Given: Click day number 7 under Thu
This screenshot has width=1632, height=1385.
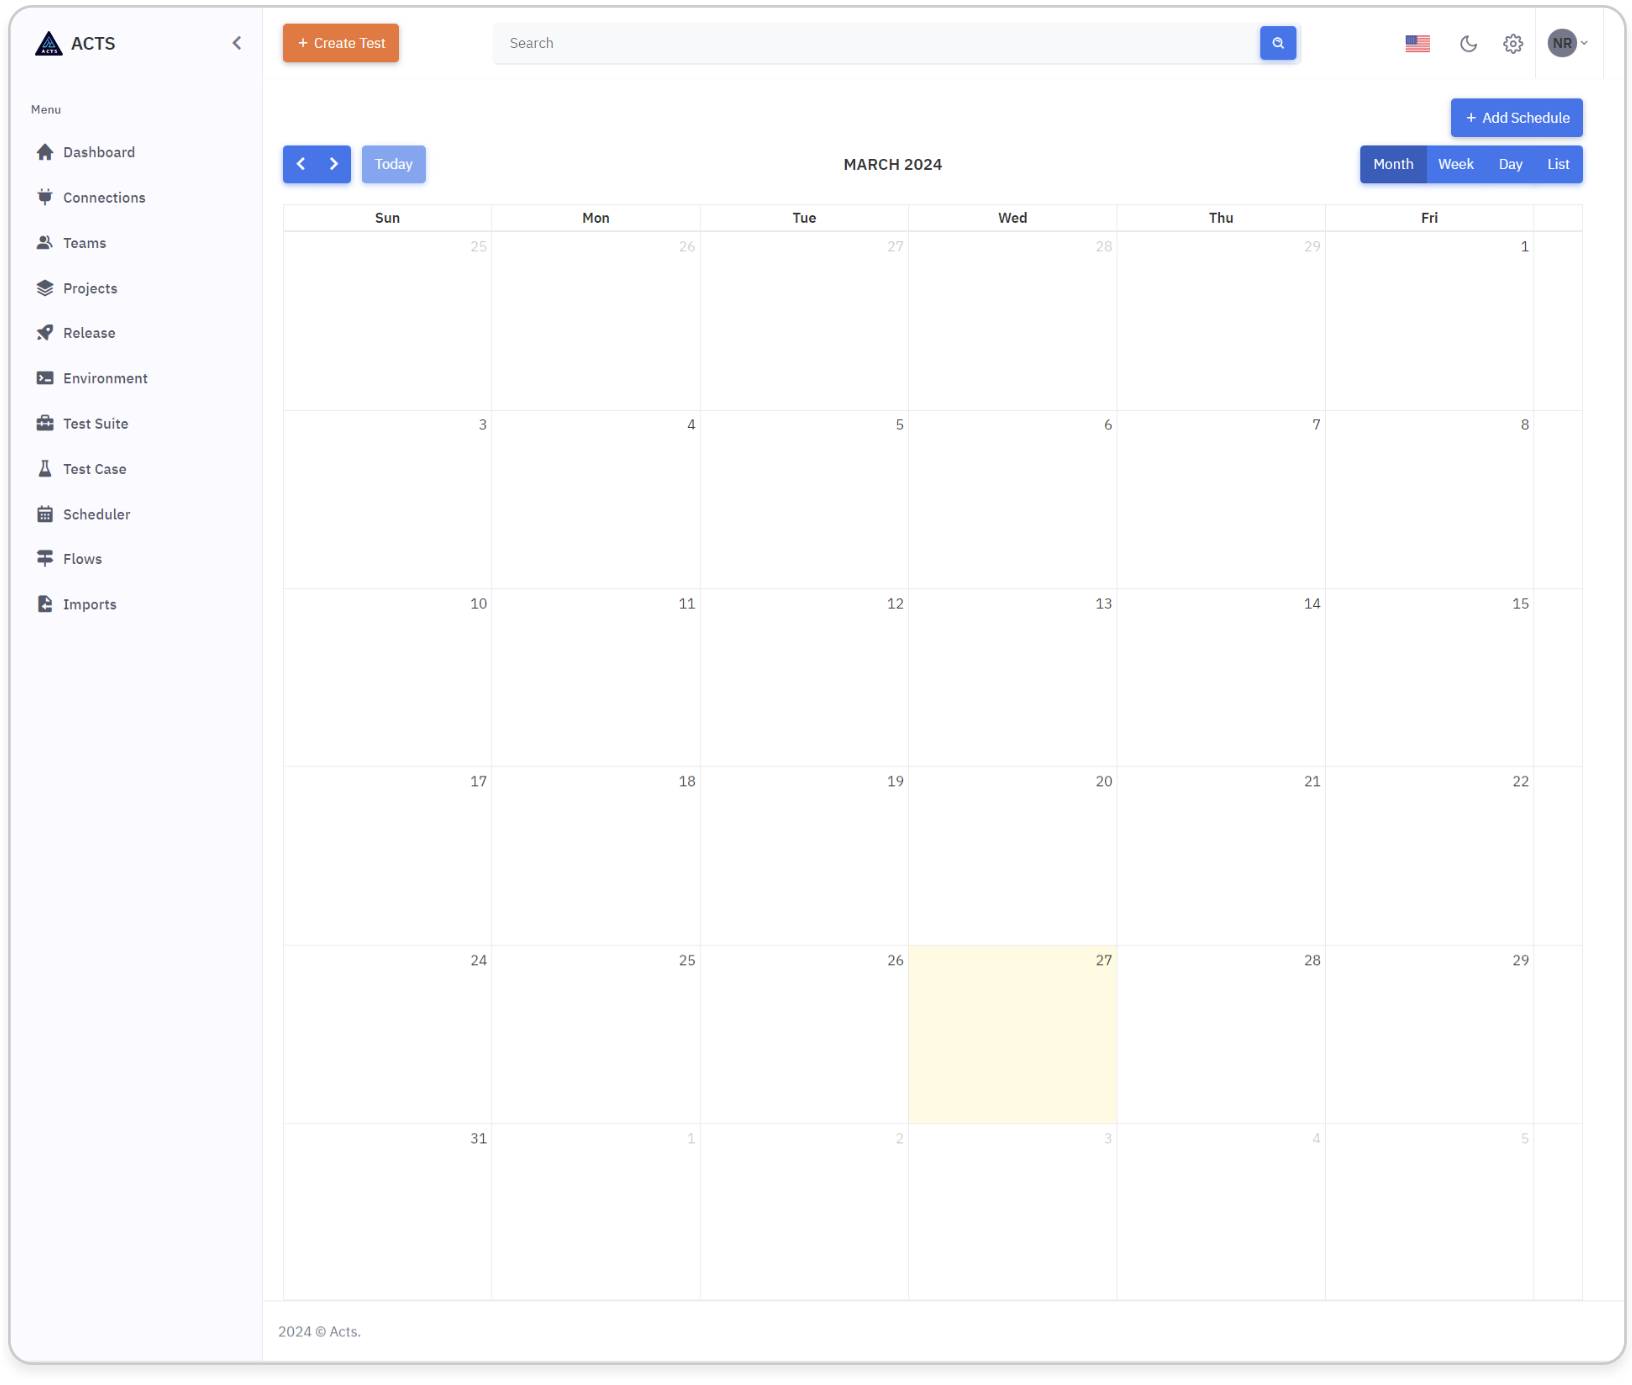Looking at the screenshot, I should coord(1317,425).
